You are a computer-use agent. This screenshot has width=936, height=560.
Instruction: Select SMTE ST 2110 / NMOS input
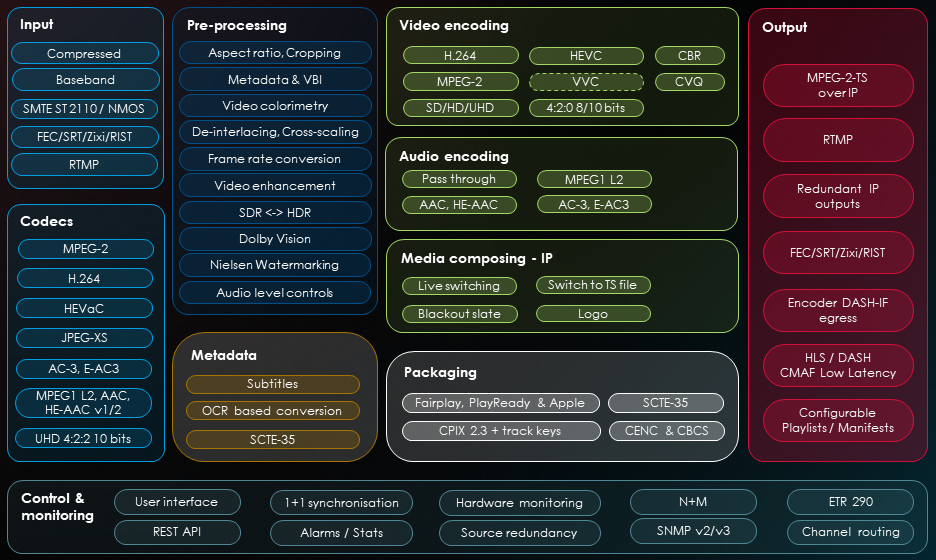pos(85,108)
